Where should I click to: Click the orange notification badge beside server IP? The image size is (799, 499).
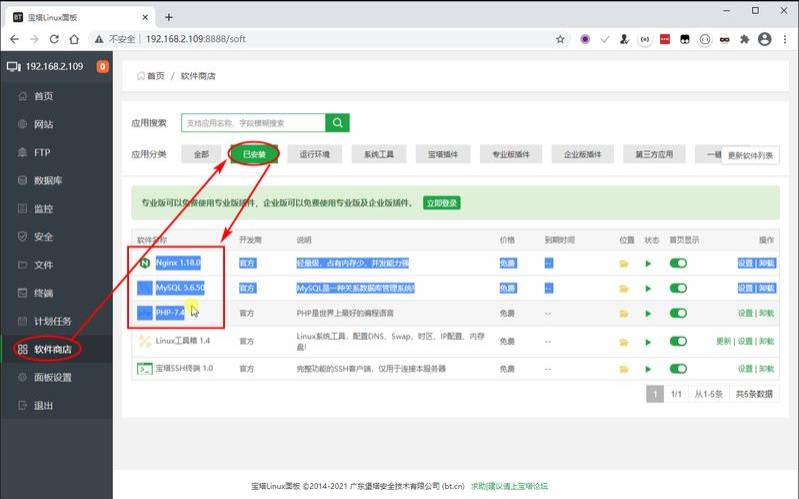(102, 66)
